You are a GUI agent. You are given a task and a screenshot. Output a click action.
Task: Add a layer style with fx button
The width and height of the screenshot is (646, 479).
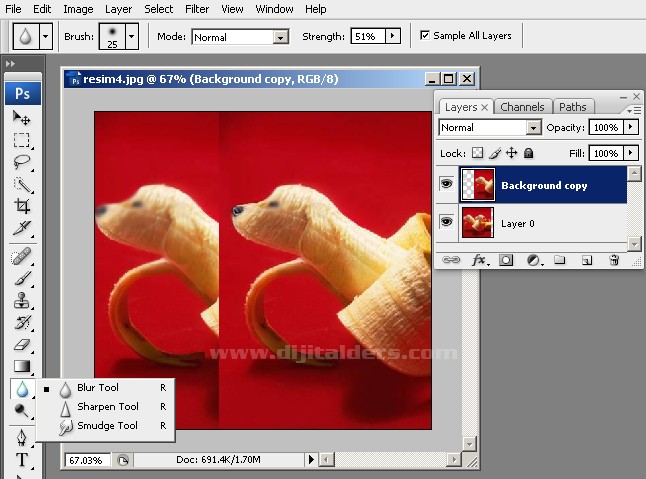[480, 260]
